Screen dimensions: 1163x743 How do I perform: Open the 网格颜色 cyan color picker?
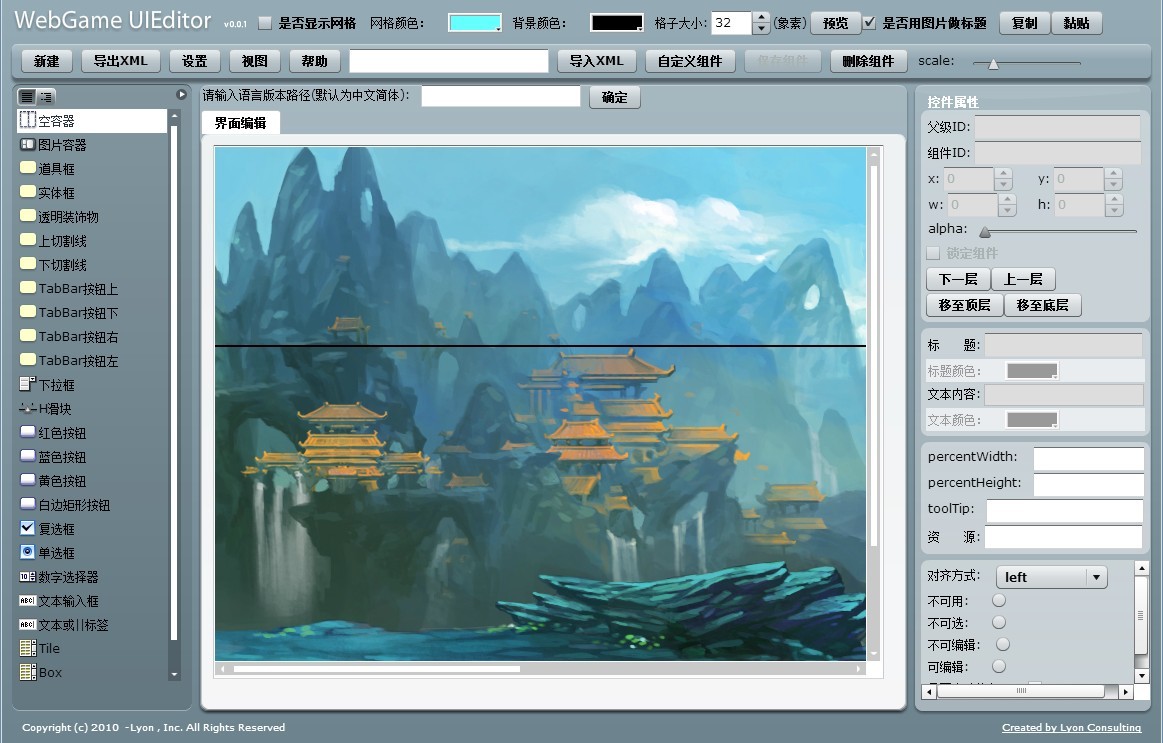pos(475,23)
